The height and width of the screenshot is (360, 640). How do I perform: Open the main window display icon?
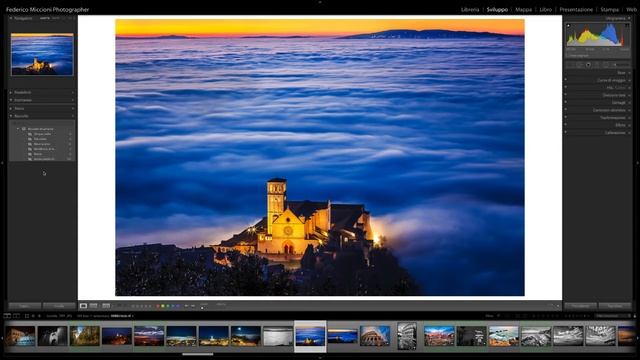[7, 316]
